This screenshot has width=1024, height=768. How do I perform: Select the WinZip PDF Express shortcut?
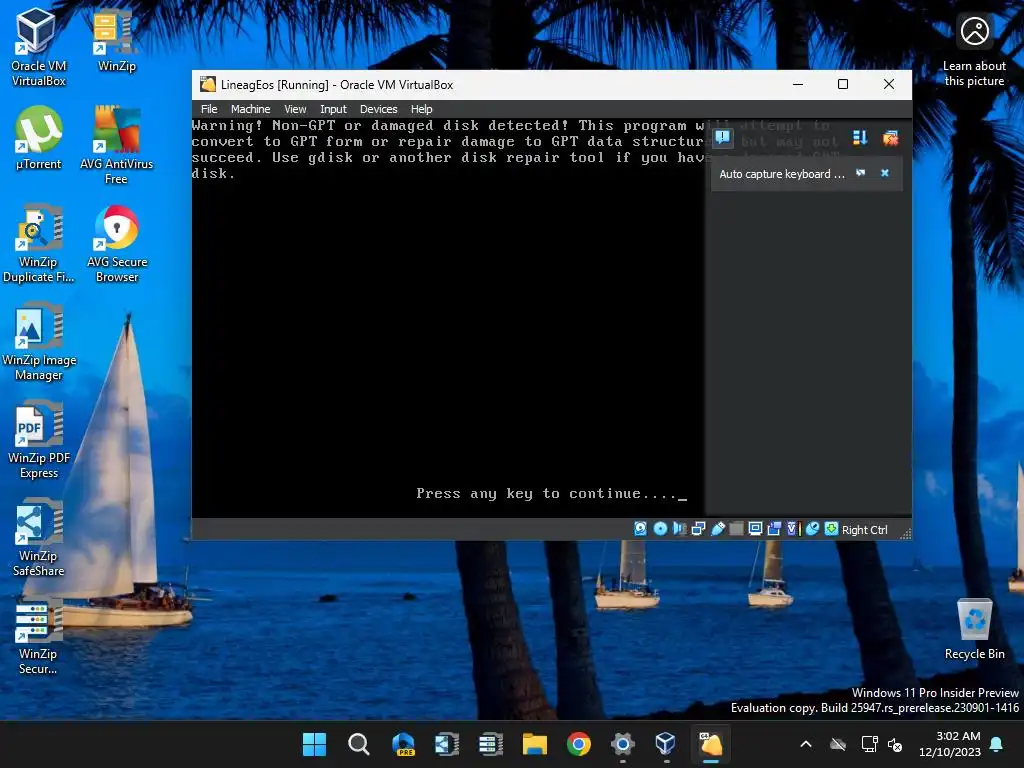click(x=38, y=439)
